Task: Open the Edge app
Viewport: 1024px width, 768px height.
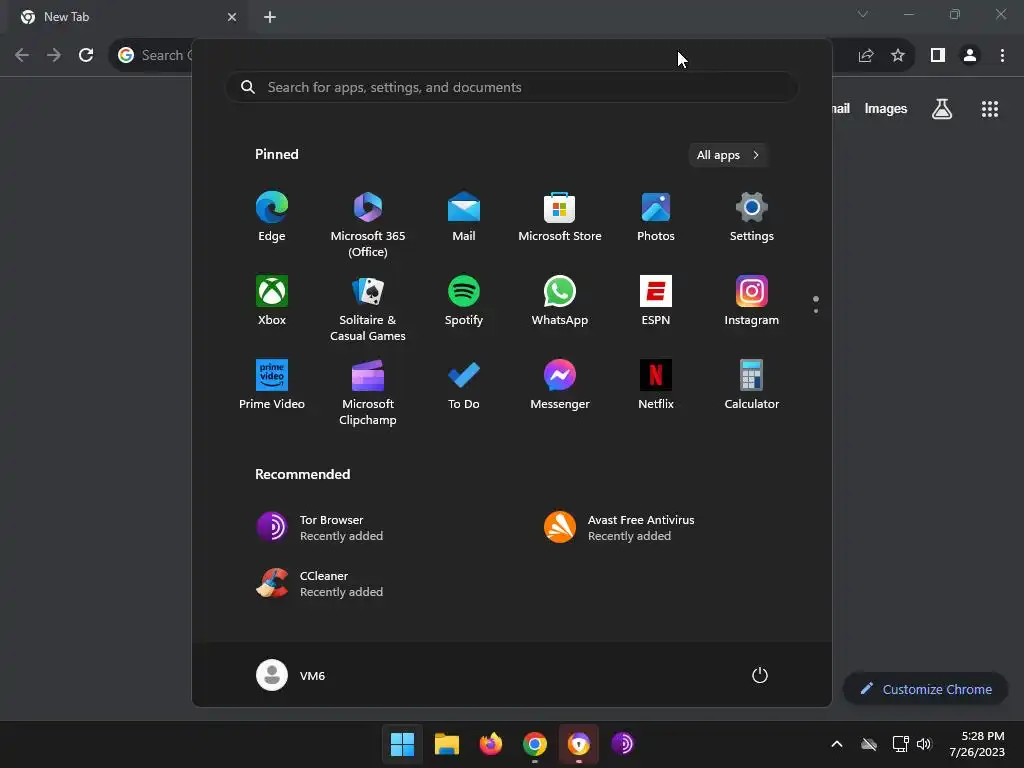Action: pos(272,217)
